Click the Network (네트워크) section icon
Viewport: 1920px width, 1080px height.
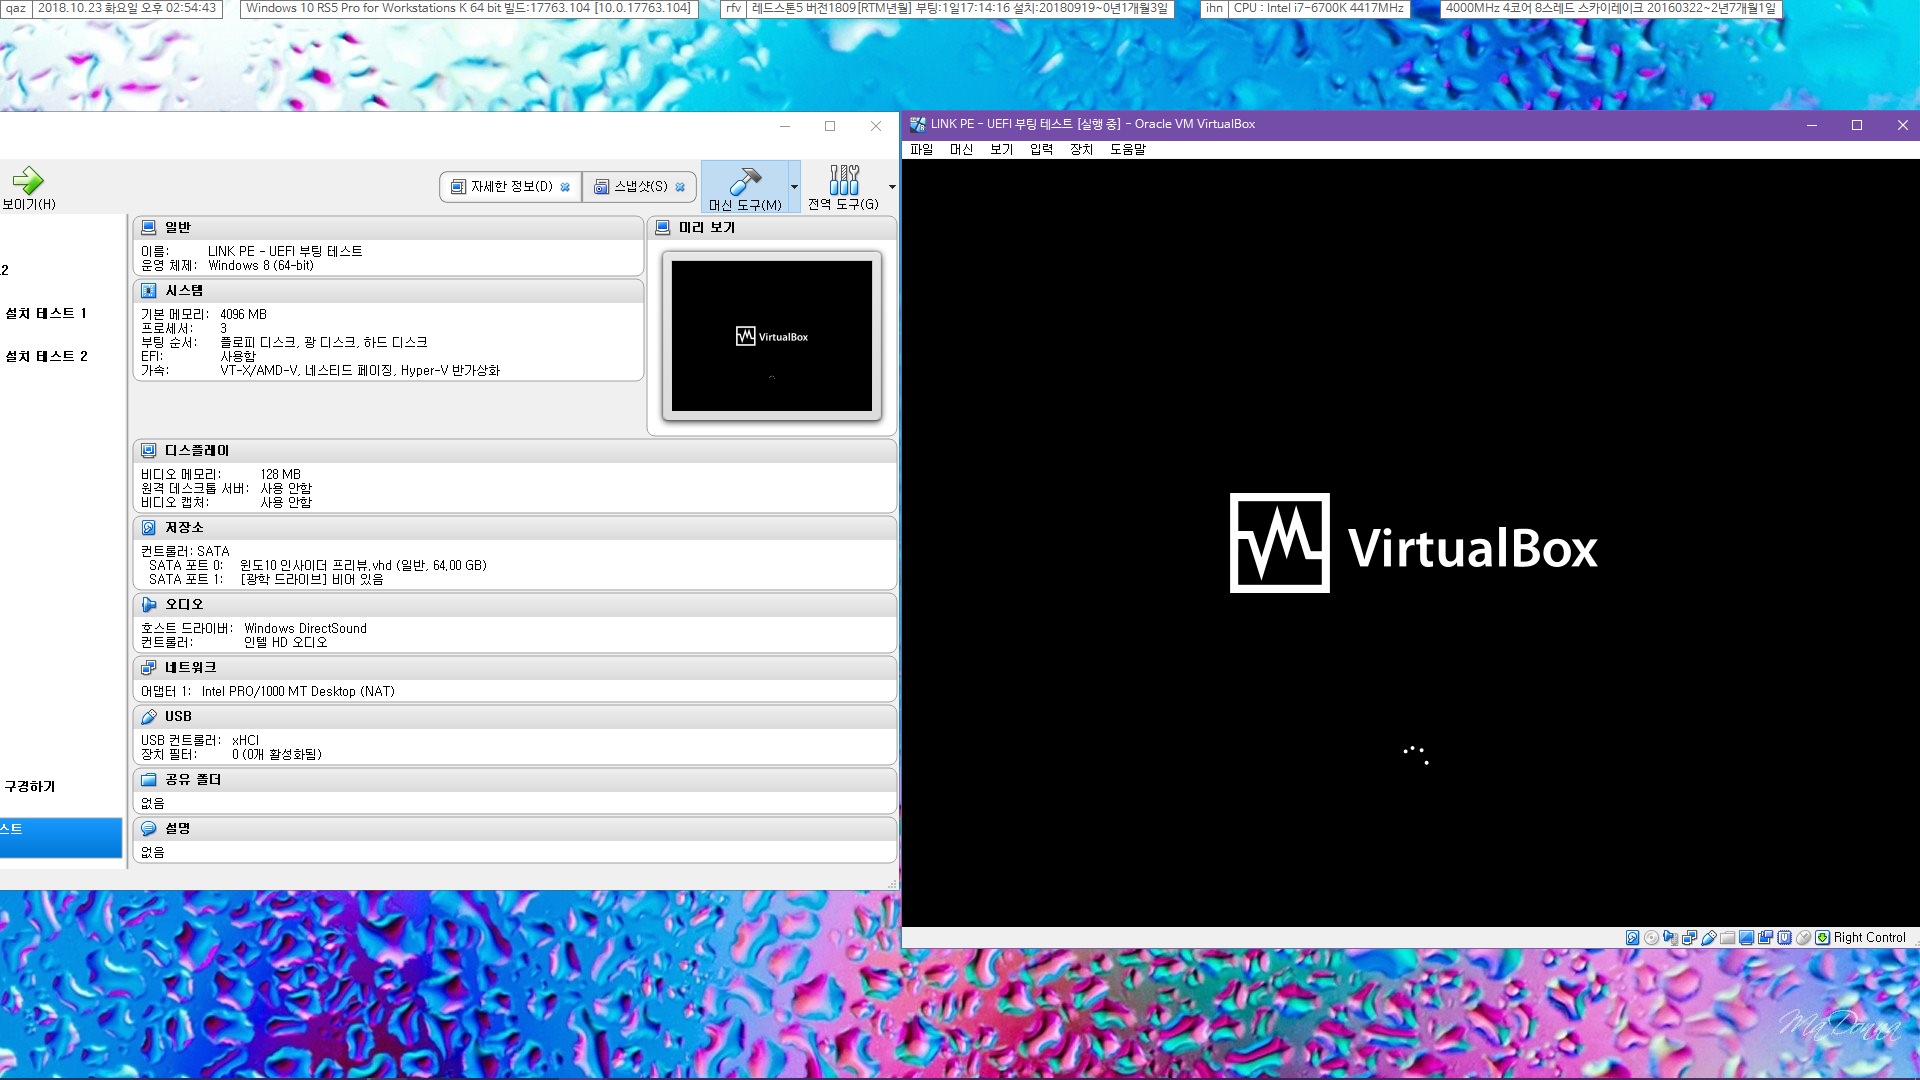click(x=148, y=667)
